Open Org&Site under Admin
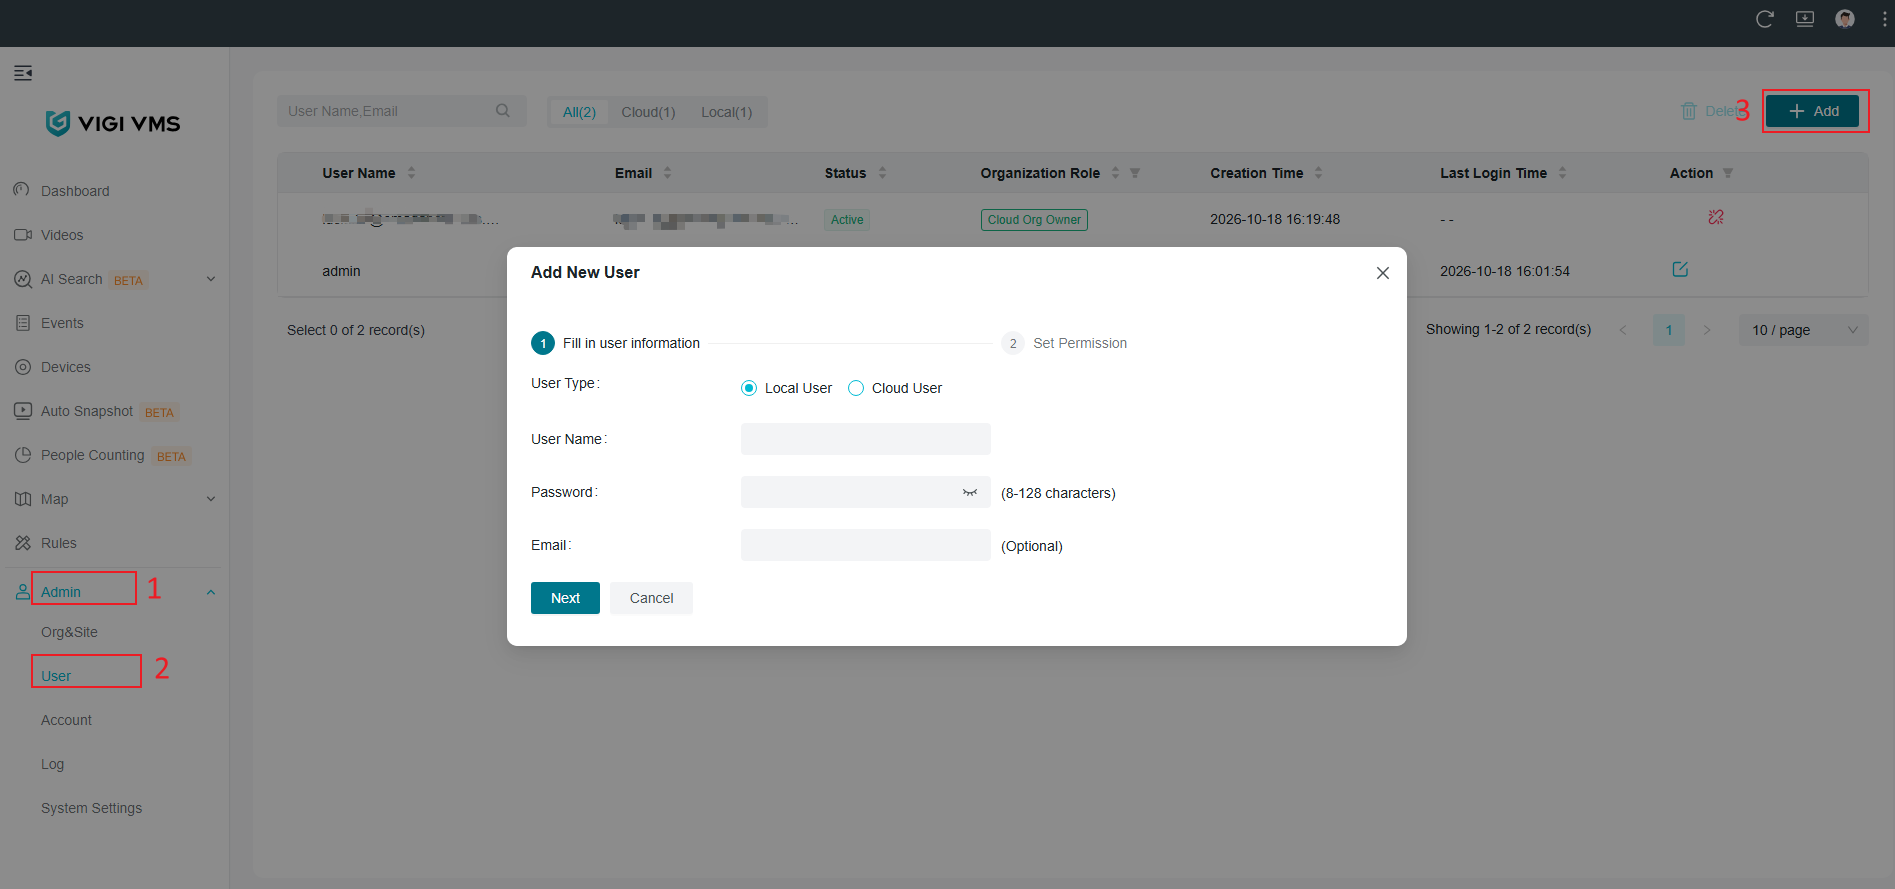This screenshot has width=1895, height=889. pyautogui.click(x=69, y=632)
